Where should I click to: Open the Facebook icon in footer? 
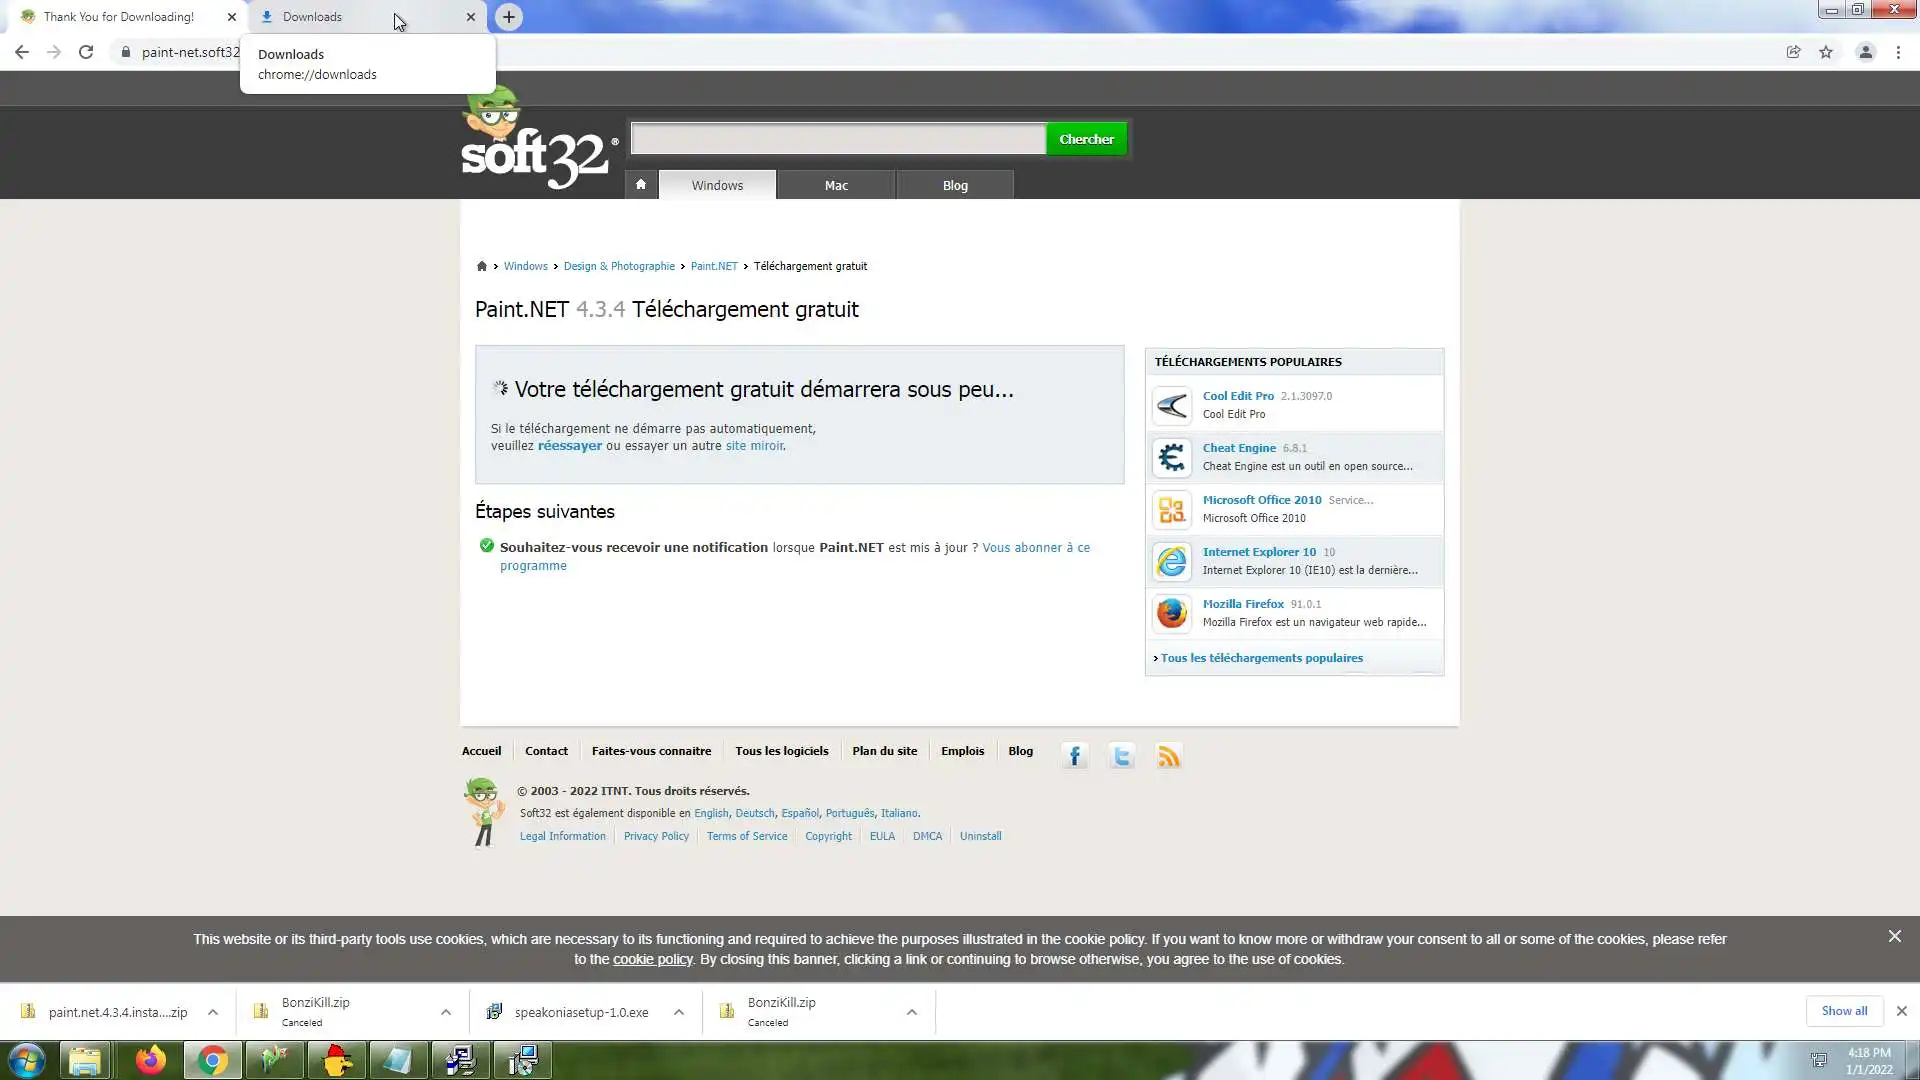pyautogui.click(x=1075, y=756)
